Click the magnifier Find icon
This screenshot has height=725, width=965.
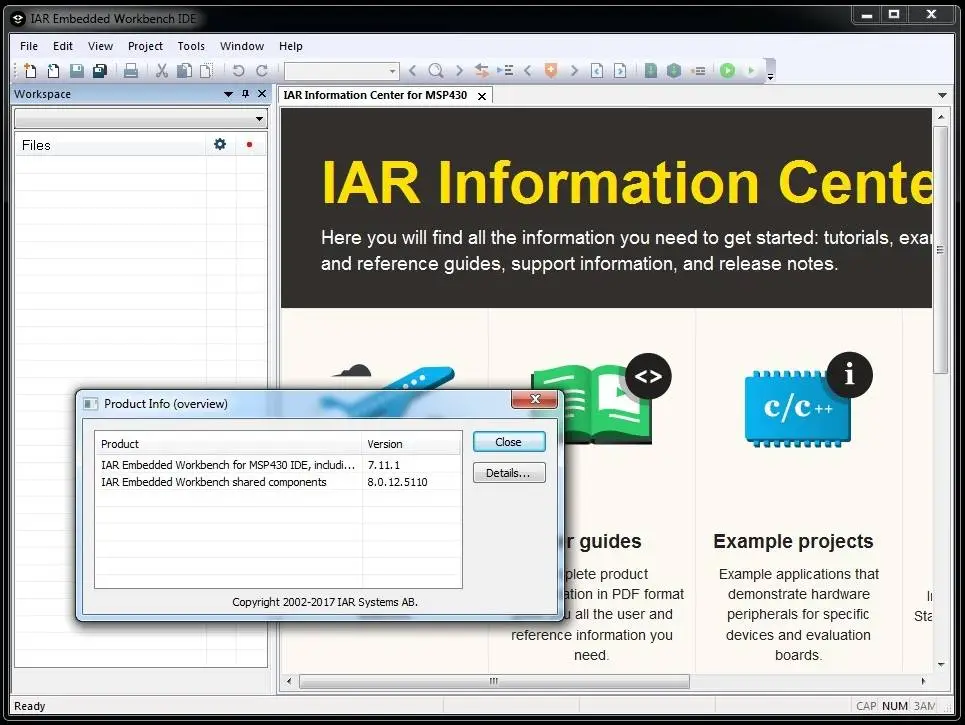[x=436, y=71]
